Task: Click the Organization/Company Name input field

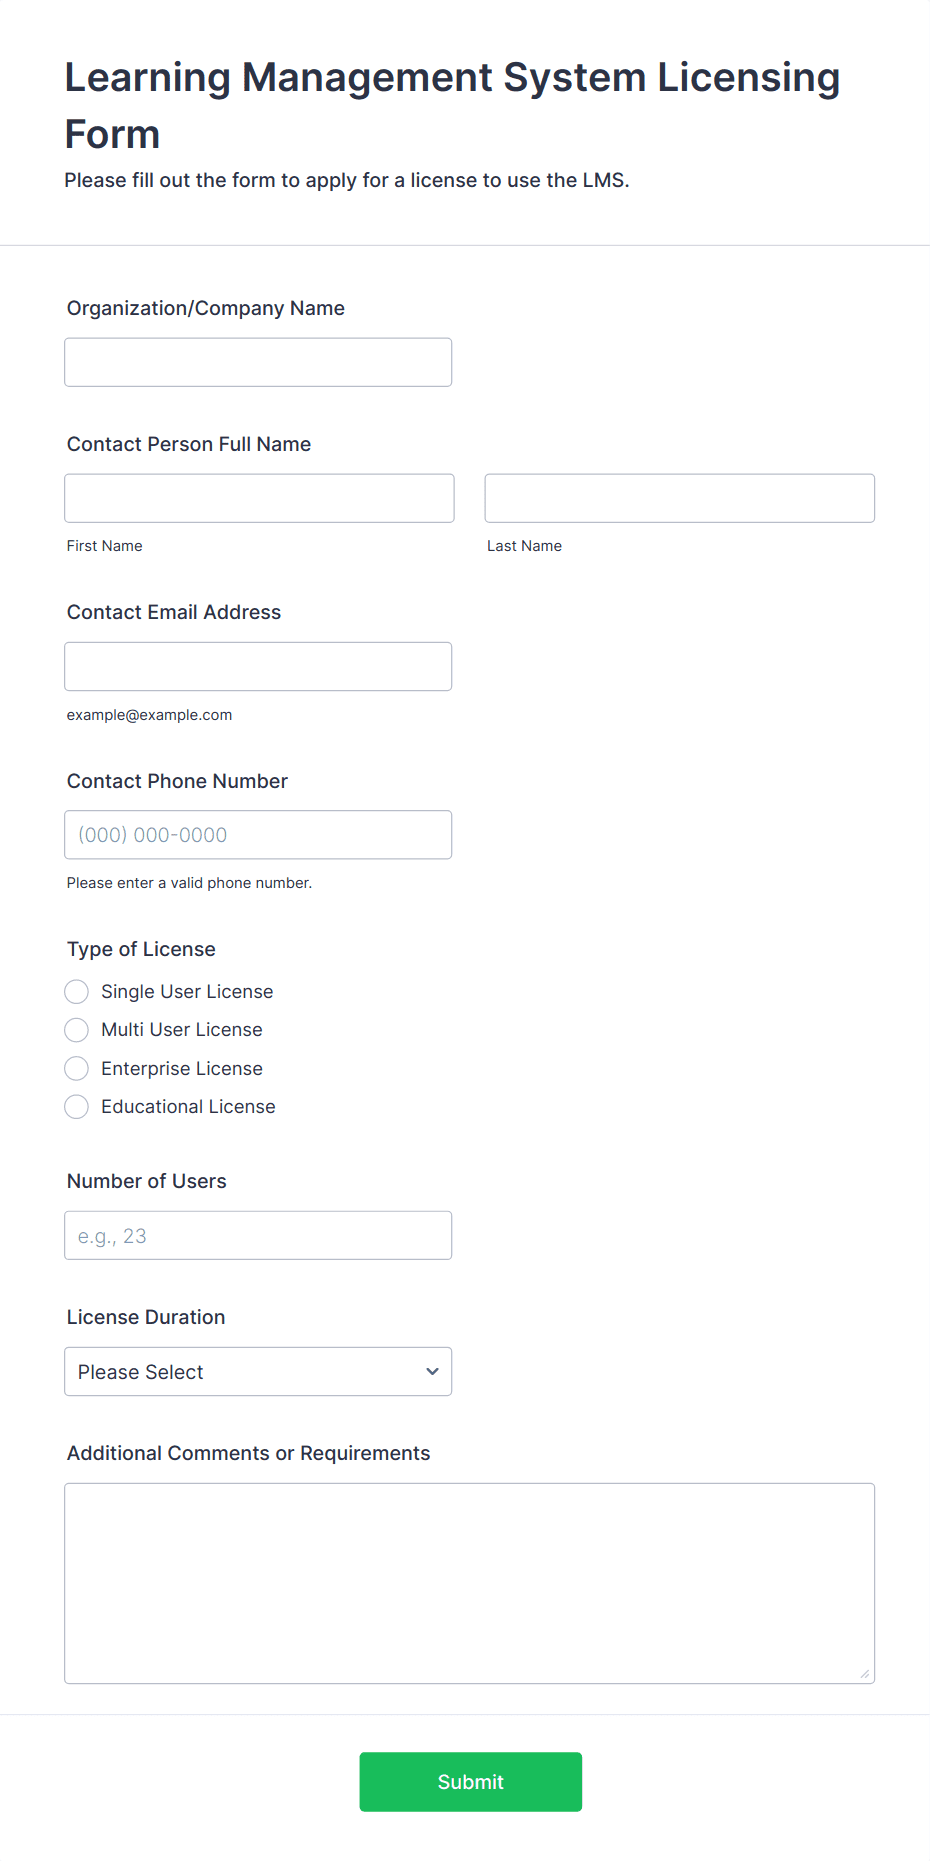Action: point(258,362)
